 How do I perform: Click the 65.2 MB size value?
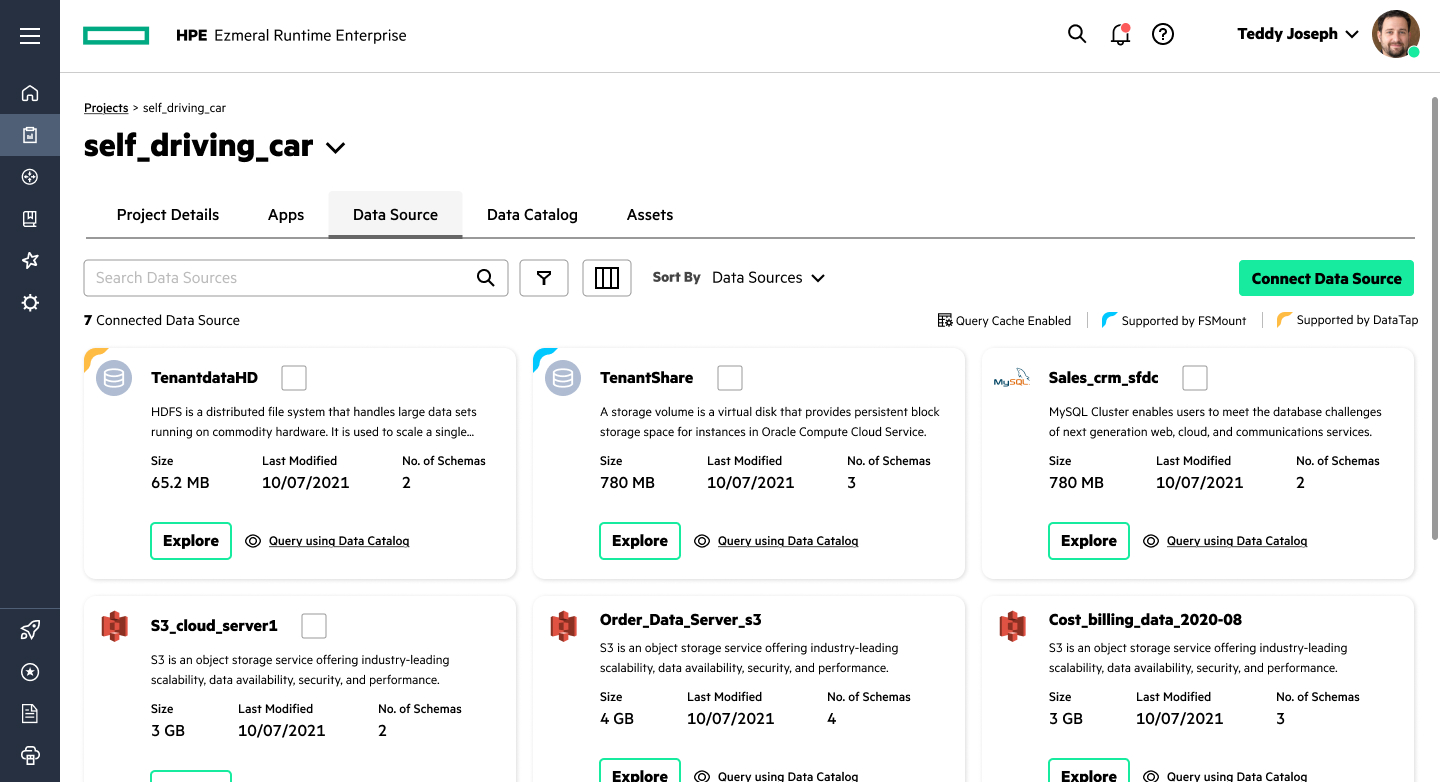click(x=180, y=483)
